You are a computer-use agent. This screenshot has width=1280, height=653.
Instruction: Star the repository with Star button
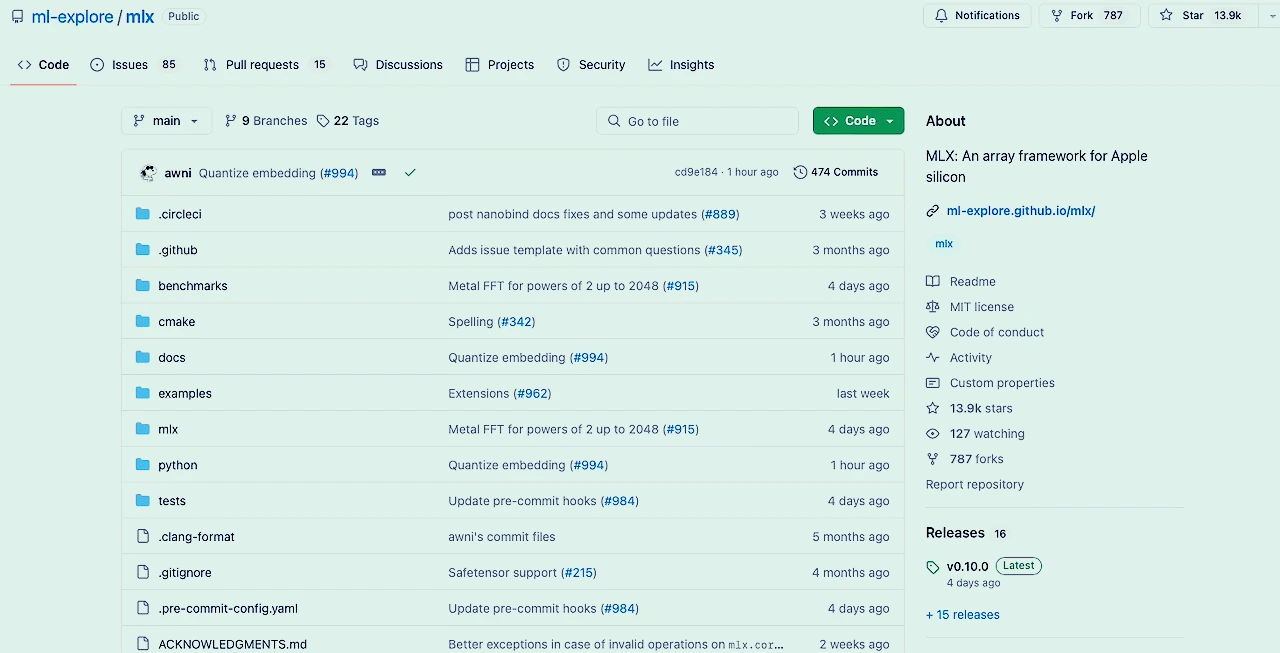click(1200, 16)
